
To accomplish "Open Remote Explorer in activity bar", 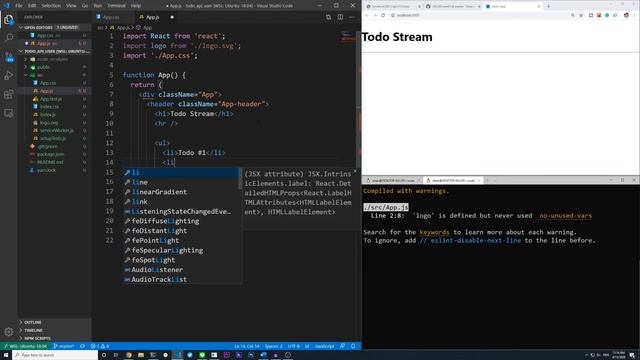I will point(9,113).
